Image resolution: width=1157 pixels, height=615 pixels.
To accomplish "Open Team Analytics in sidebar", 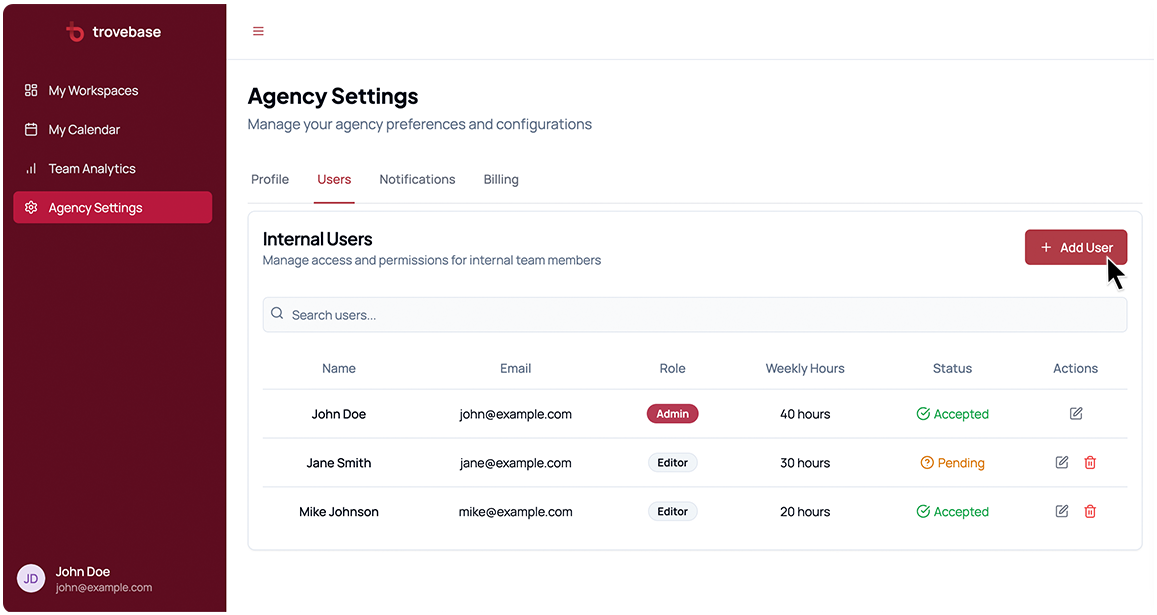I will tap(112, 168).
